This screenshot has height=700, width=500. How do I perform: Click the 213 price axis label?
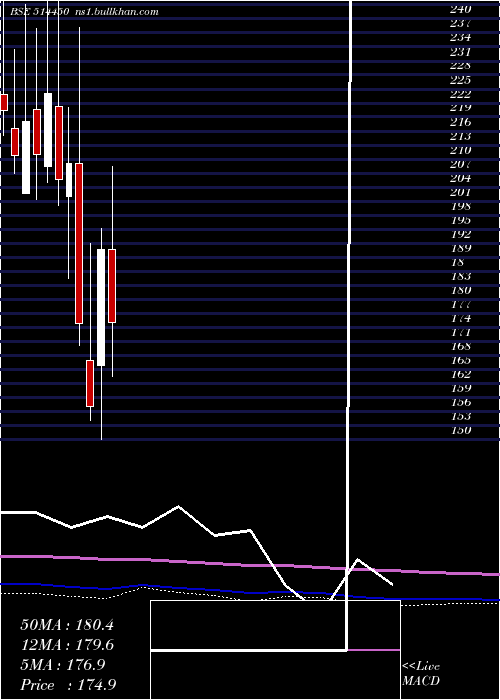tap(460, 136)
